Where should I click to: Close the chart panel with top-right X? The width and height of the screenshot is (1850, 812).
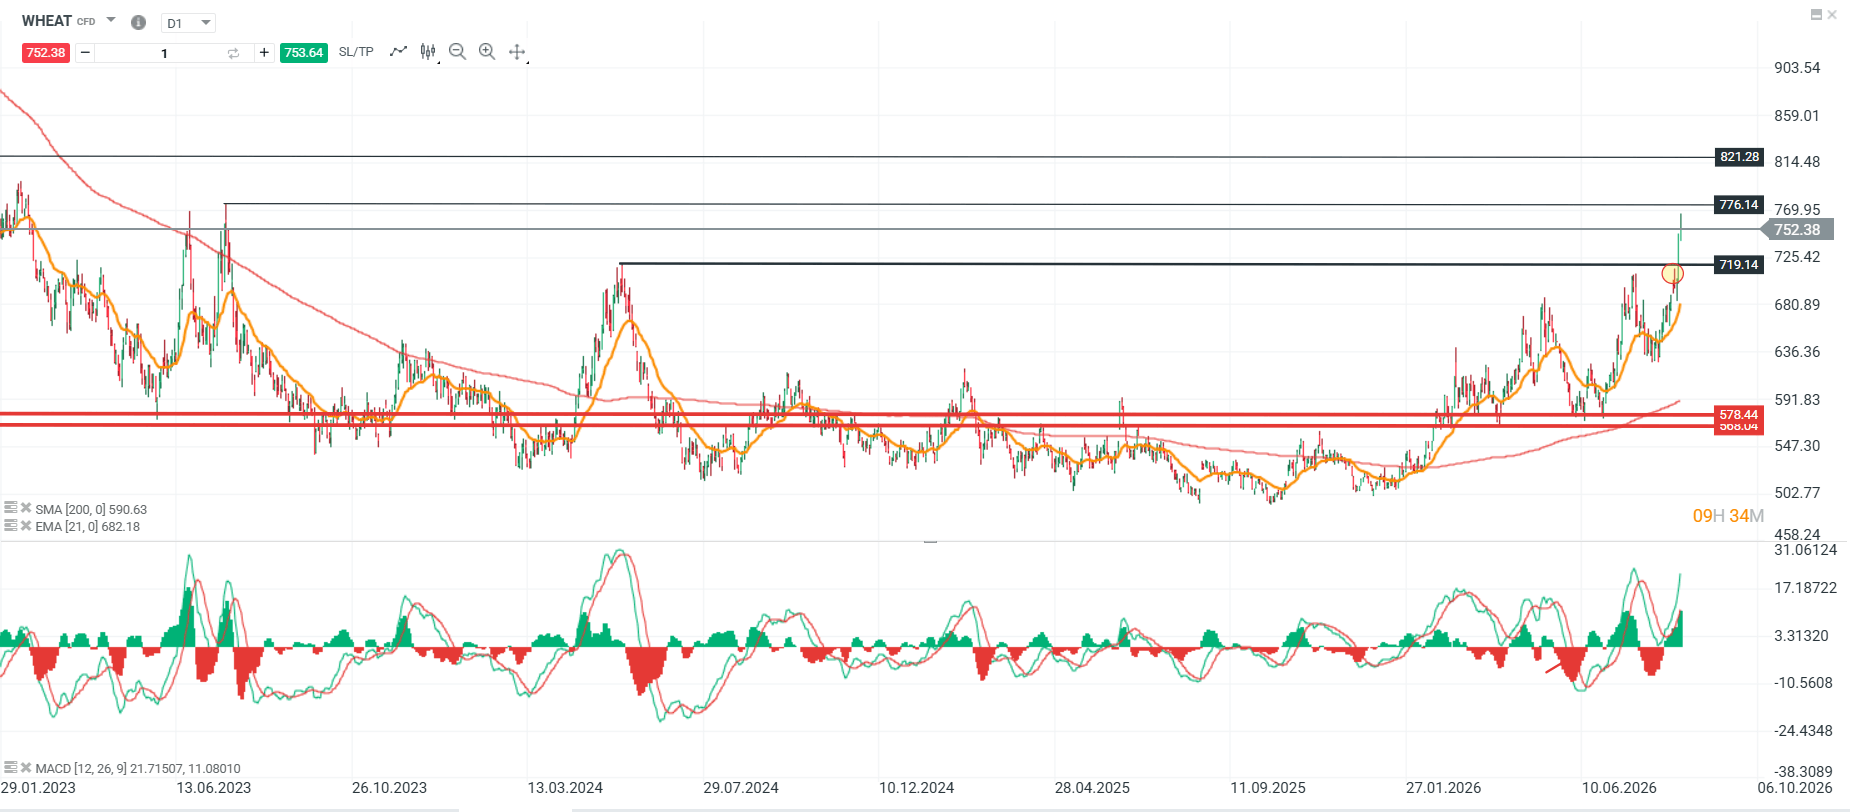(1832, 15)
